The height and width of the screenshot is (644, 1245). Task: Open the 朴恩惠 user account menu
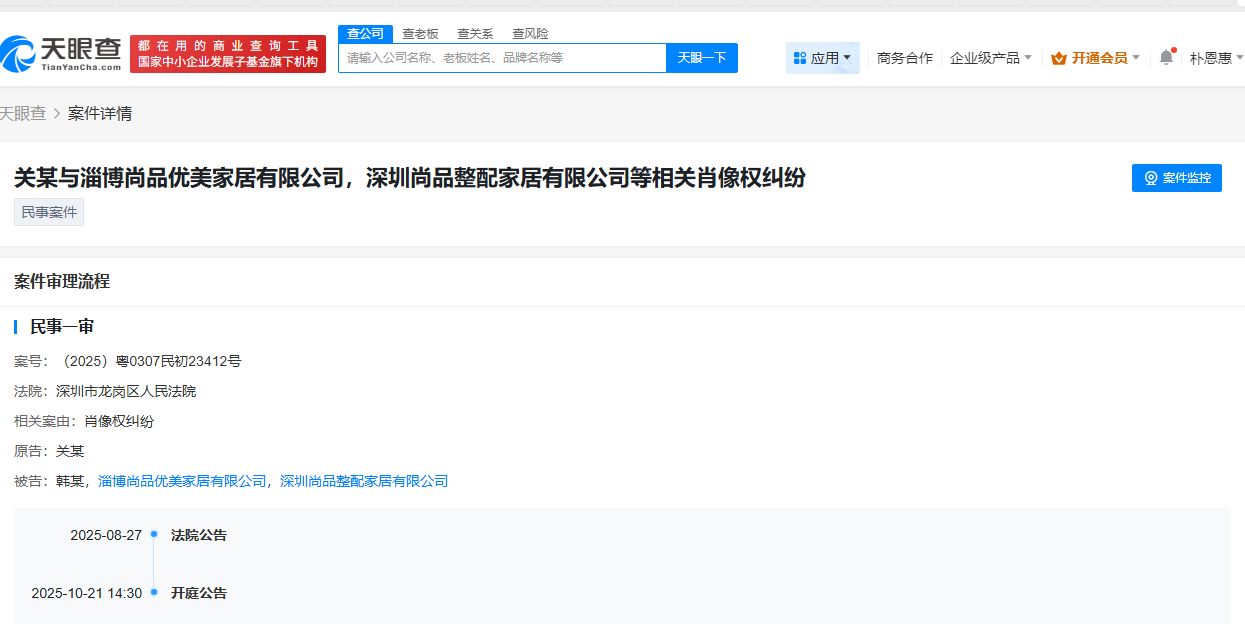pyautogui.click(x=1215, y=58)
